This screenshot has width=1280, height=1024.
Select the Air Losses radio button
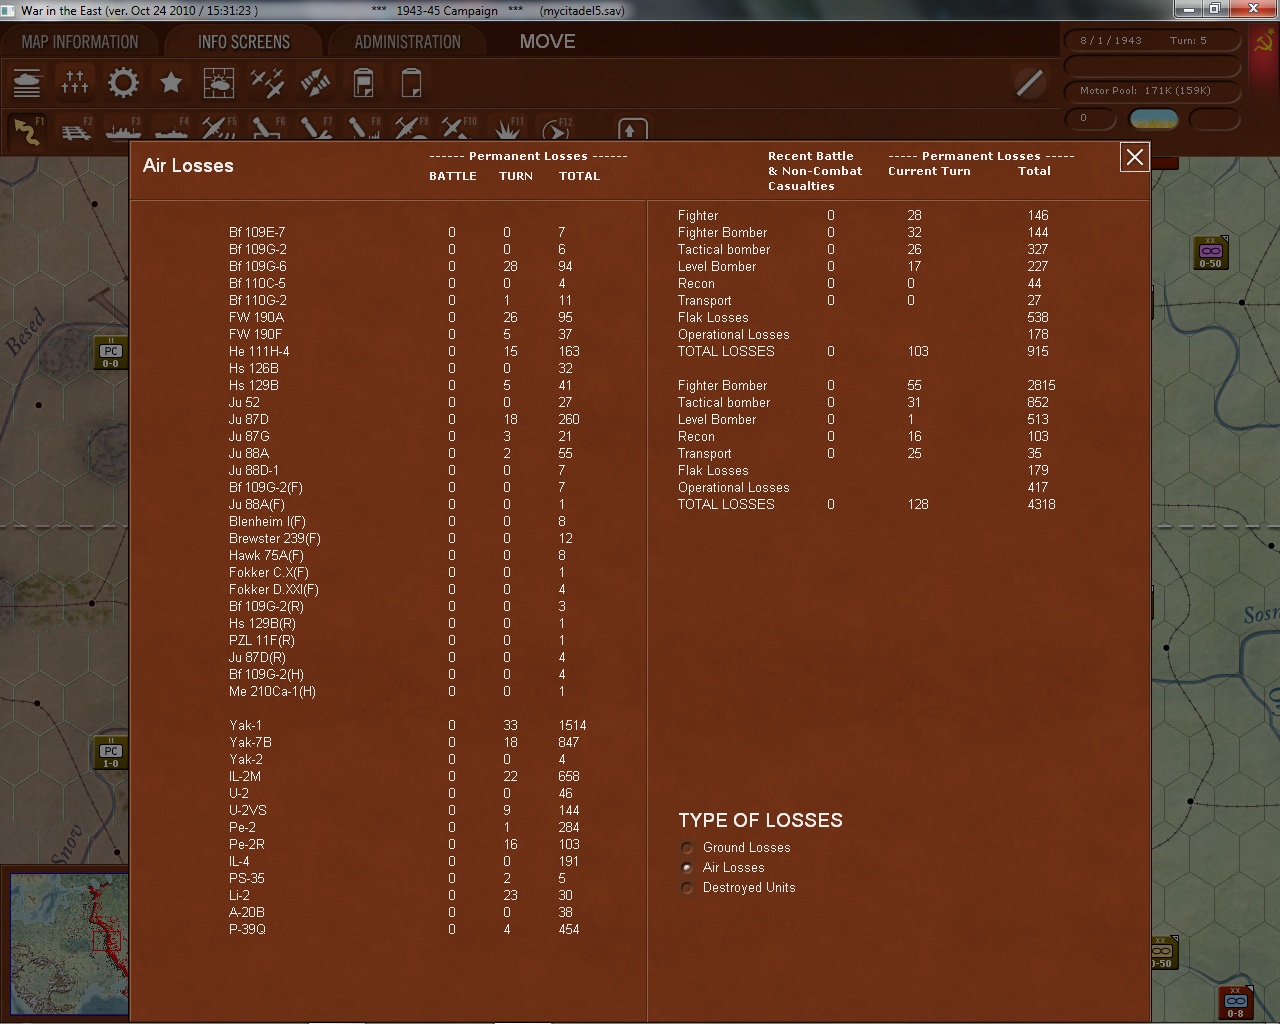pos(686,868)
